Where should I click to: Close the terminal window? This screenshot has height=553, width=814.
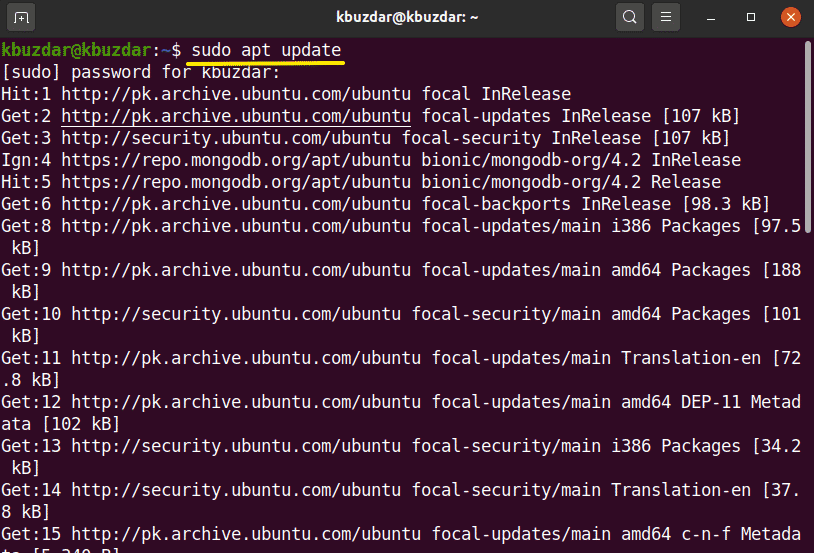point(790,17)
